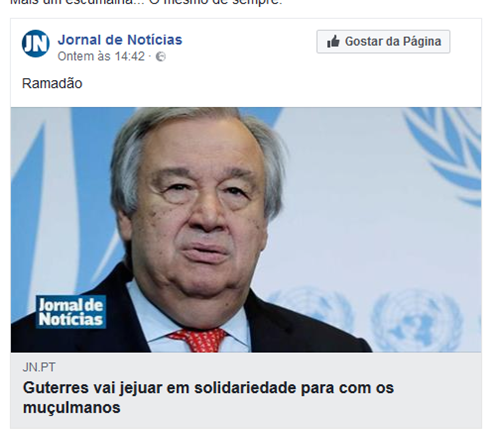The width and height of the screenshot is (490, 437).
Task: Click the JN.PT source domain label
Action: pyautogui.click(x=39, y=367)
